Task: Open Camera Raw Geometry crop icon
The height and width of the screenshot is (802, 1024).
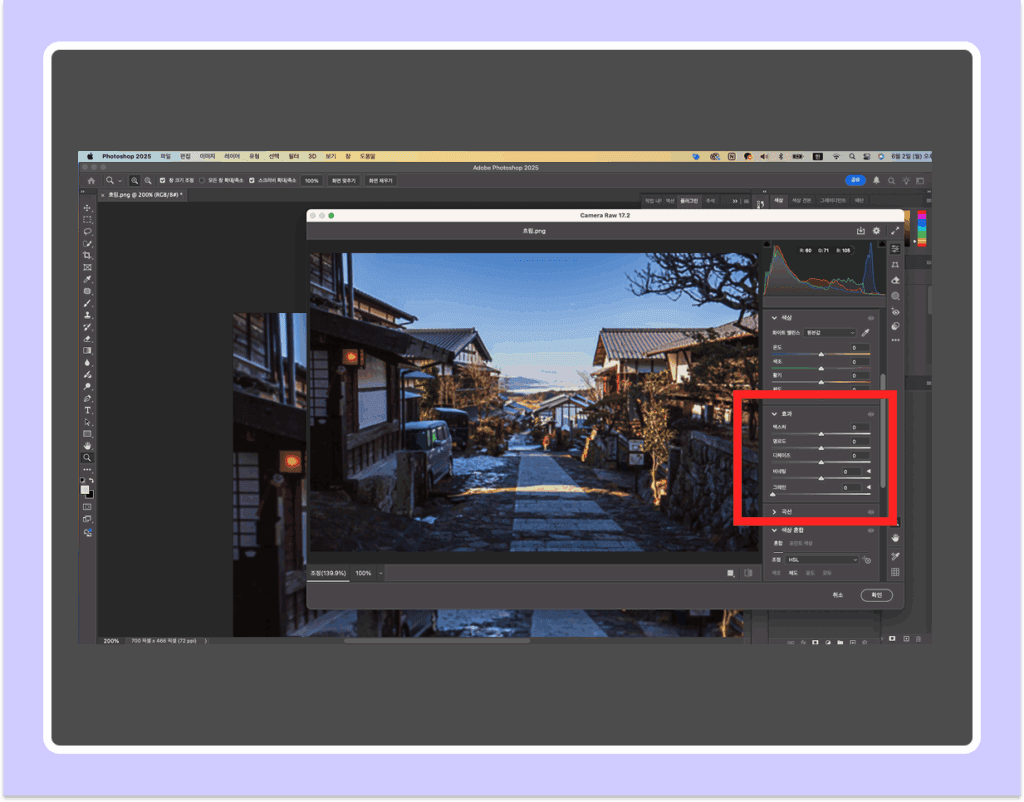Action: coord(895,265)
